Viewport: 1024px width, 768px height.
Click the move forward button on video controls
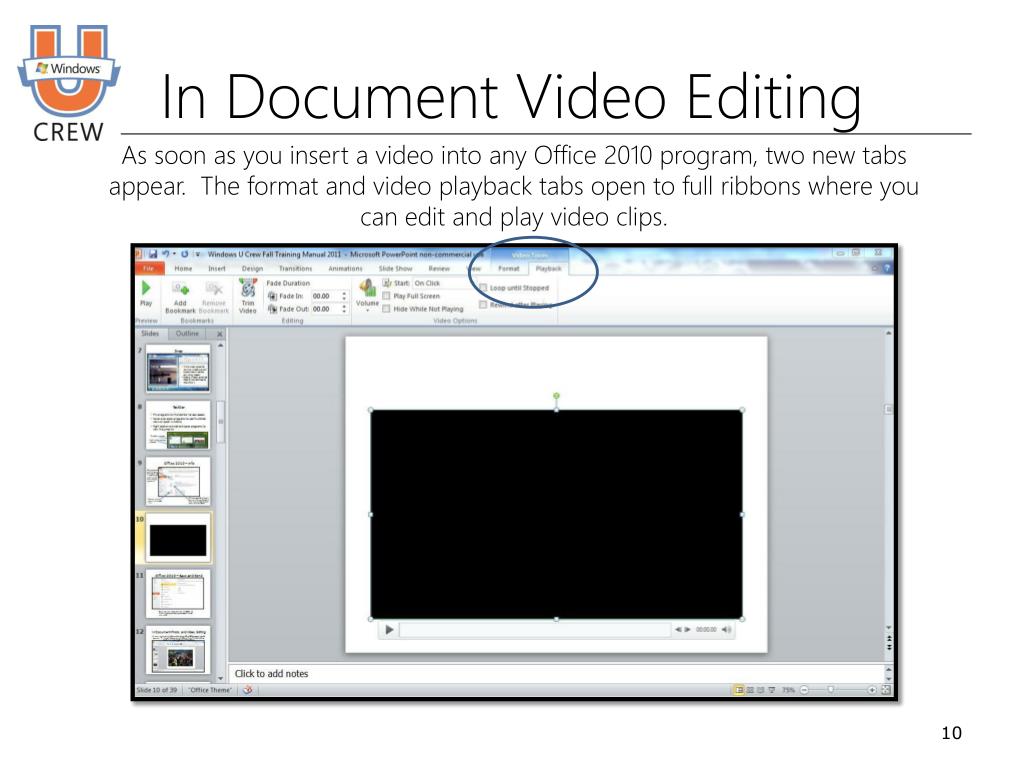687,630
